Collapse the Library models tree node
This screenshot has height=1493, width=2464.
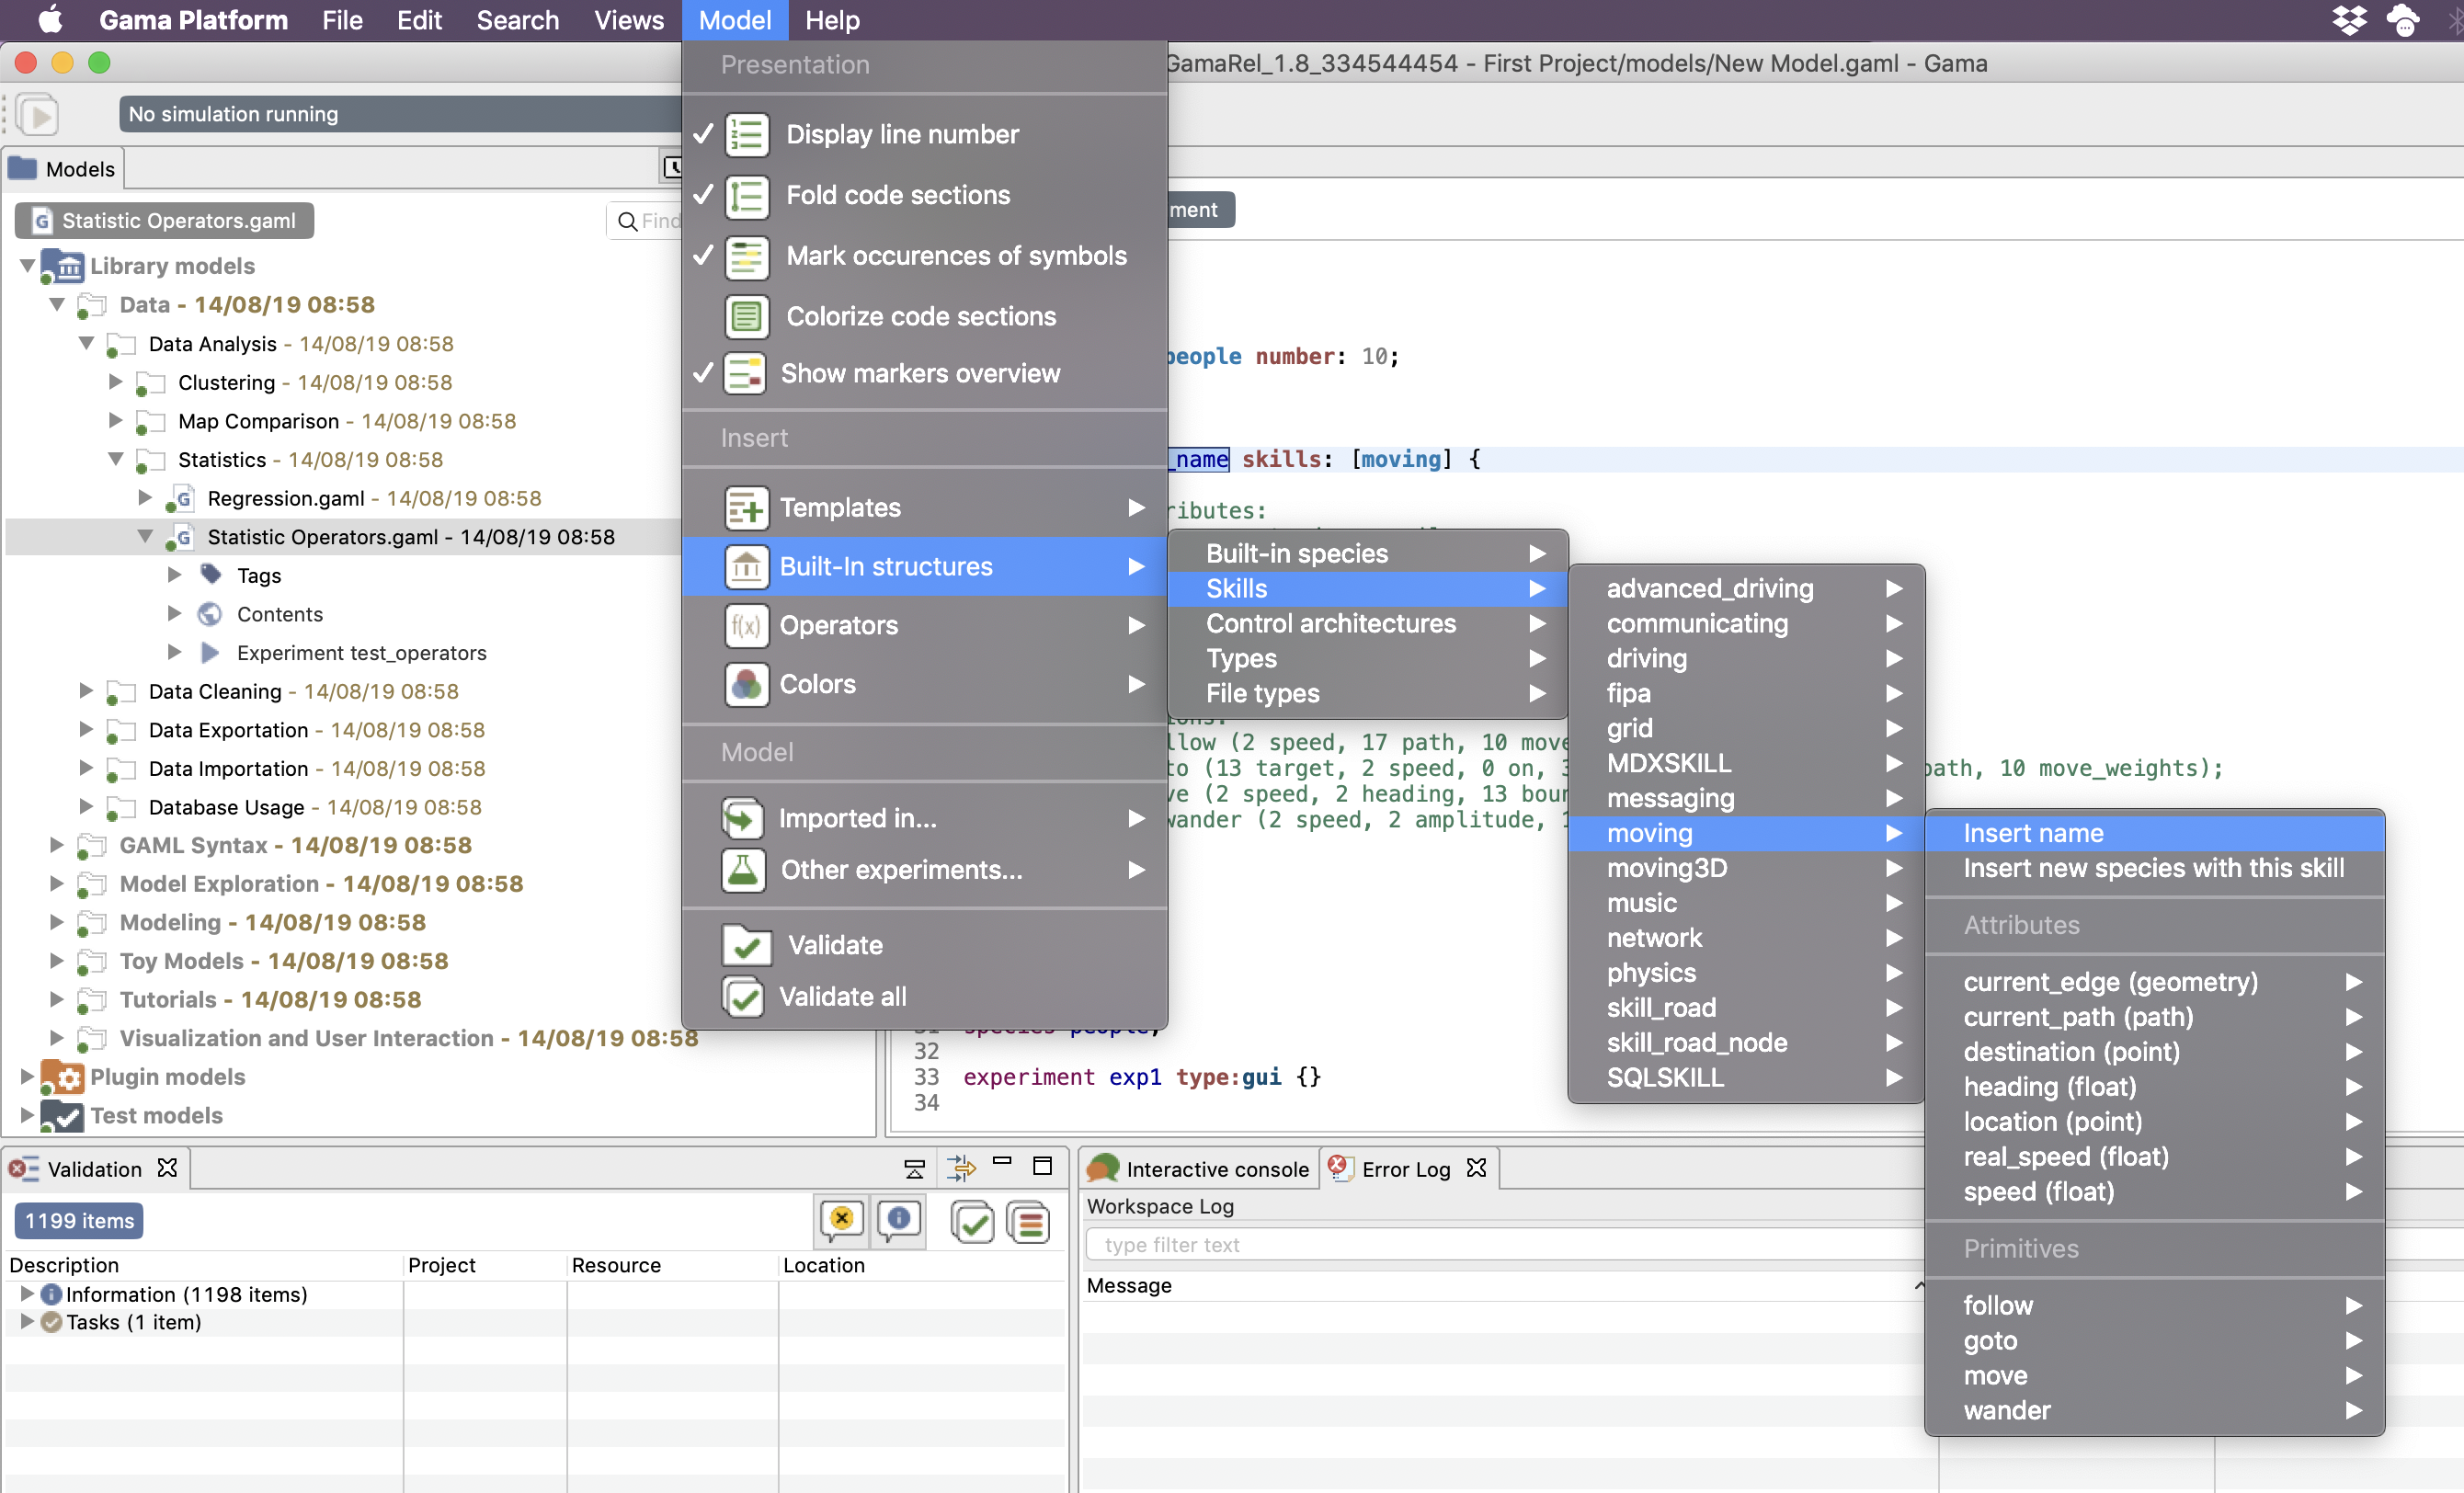[x=27, y=266]
